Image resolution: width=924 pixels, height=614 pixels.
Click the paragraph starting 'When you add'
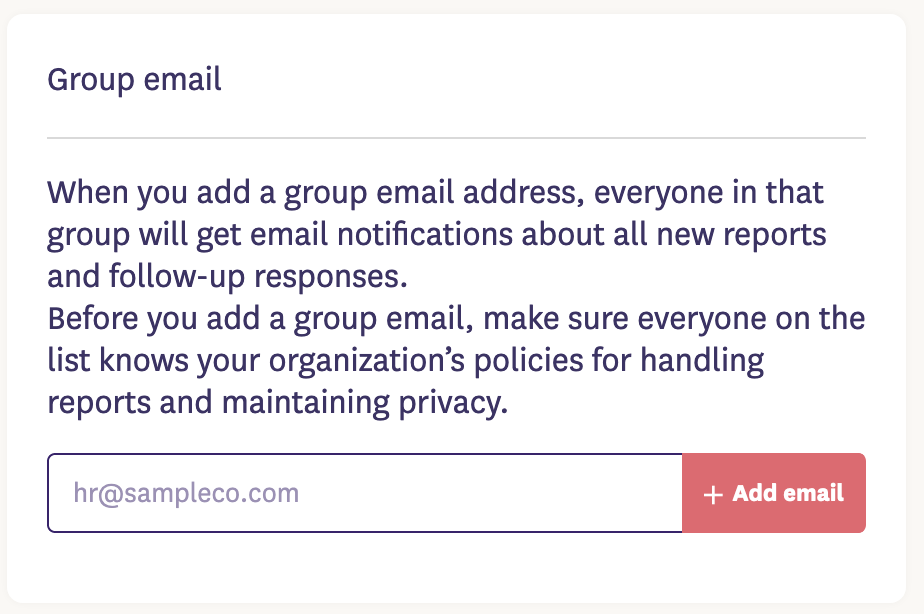coord(436,233)
